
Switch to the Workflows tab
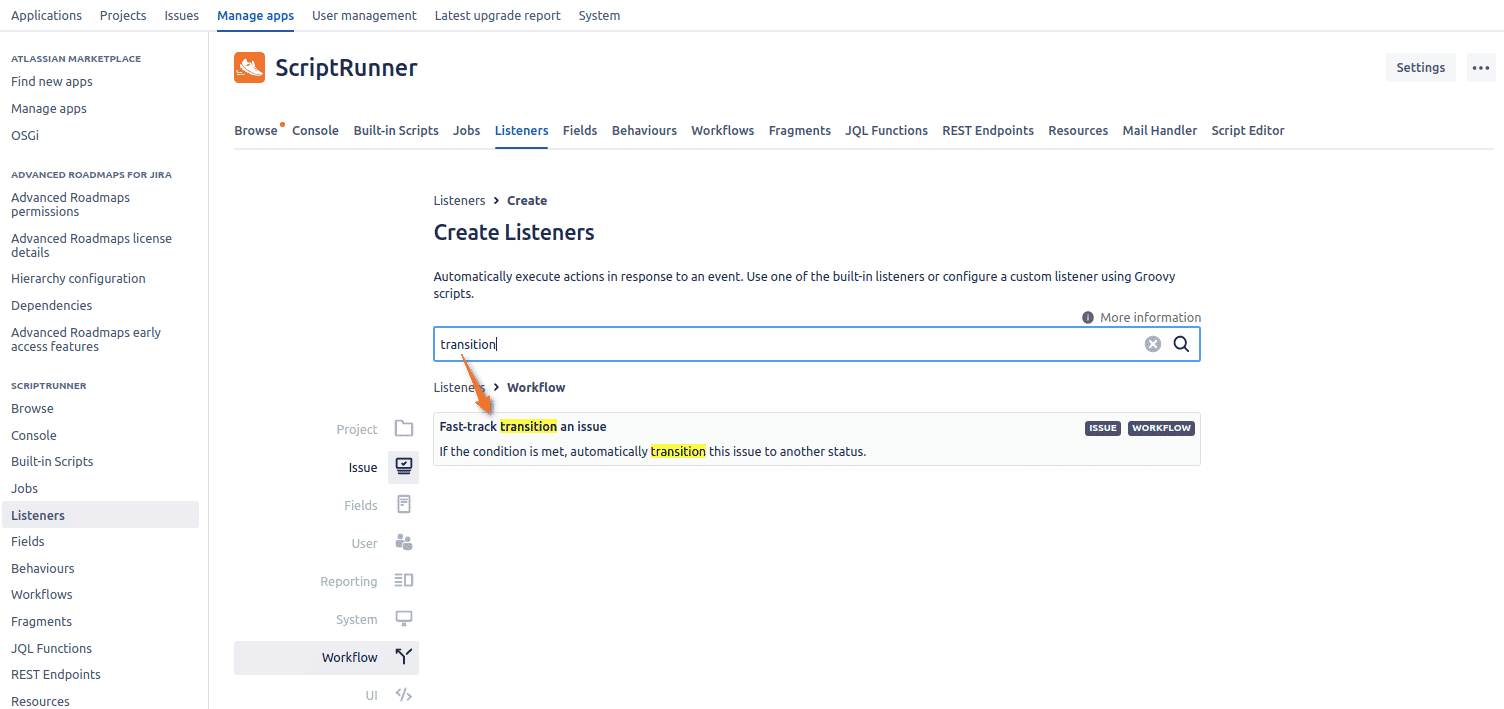click(723, 131)
